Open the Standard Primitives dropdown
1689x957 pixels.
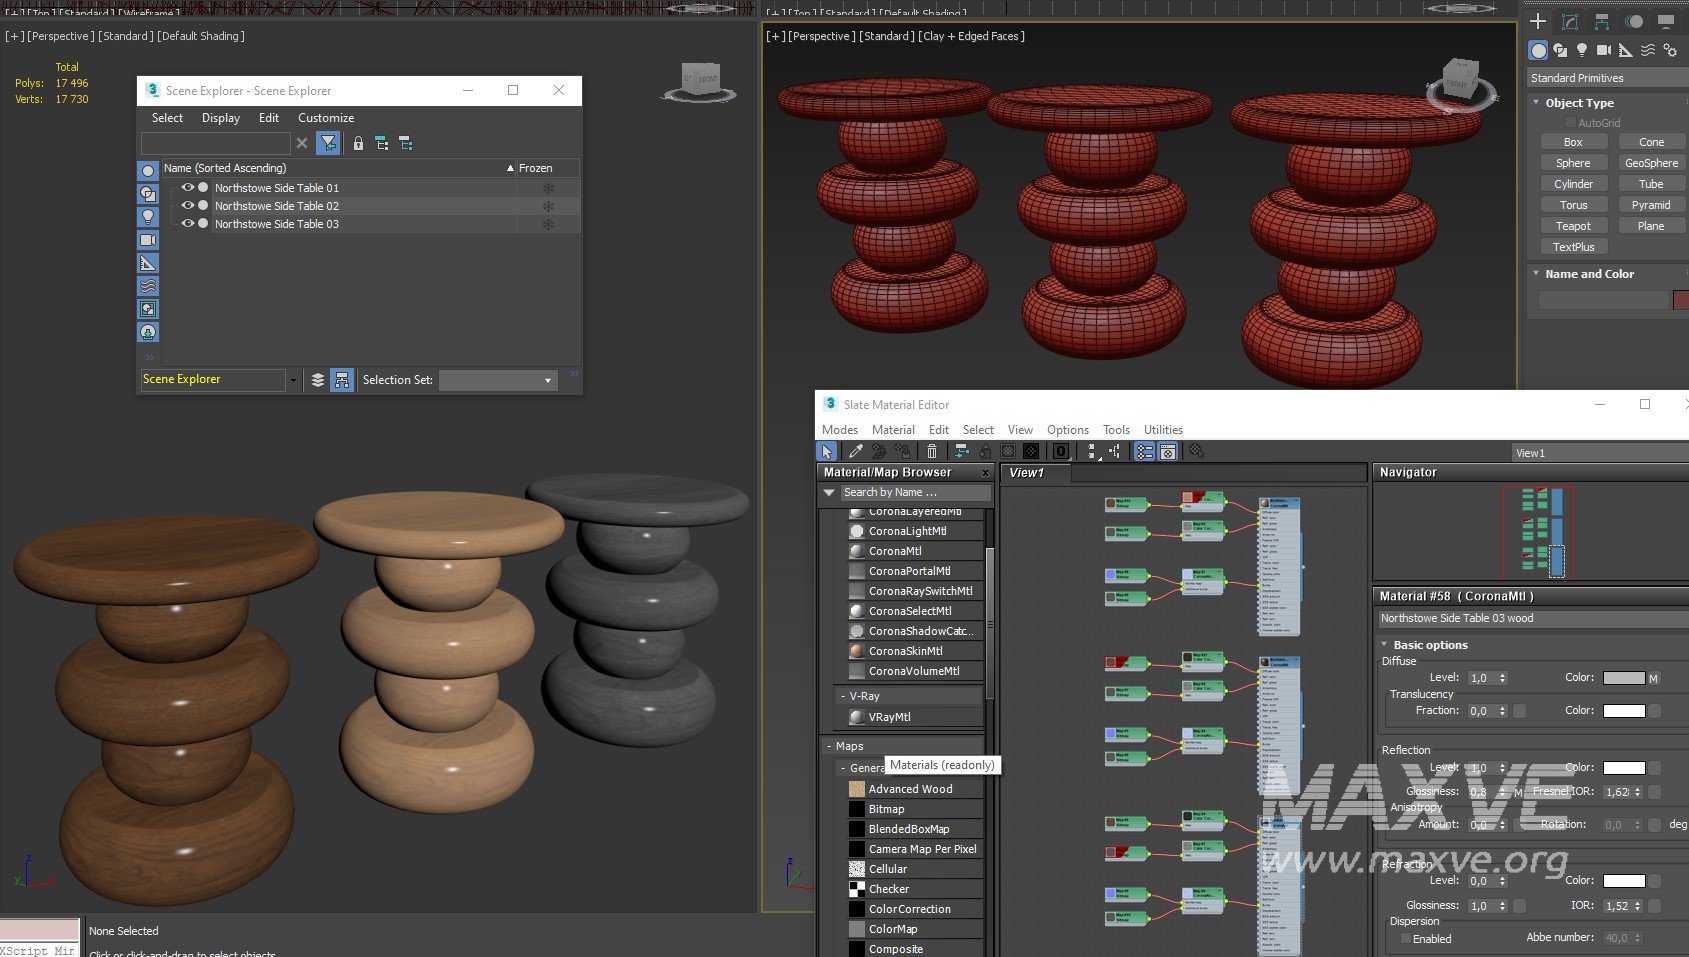coord(1606,78)
